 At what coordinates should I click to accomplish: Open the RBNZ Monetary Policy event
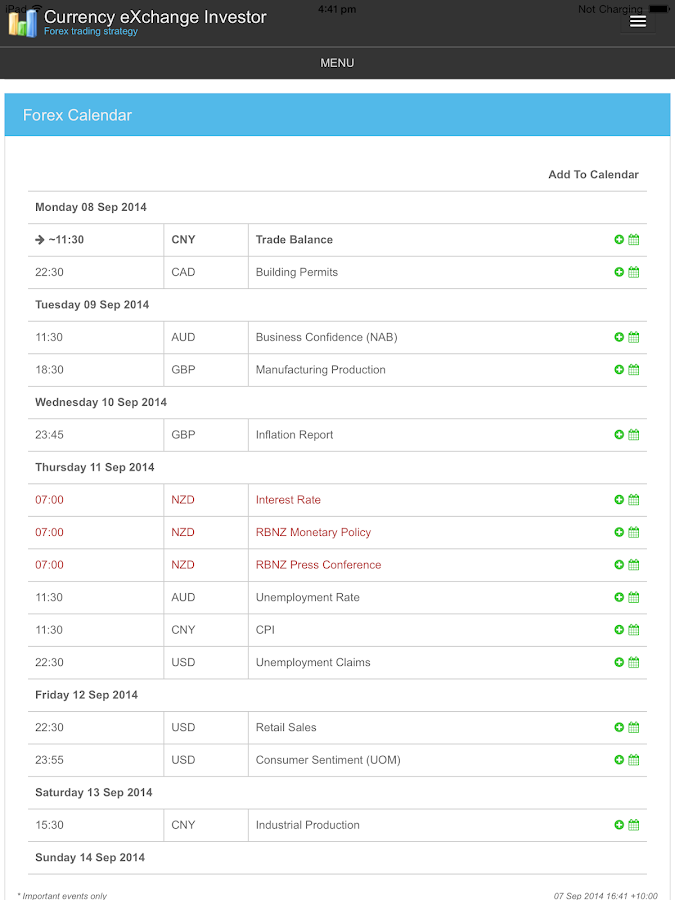(313, 532)
